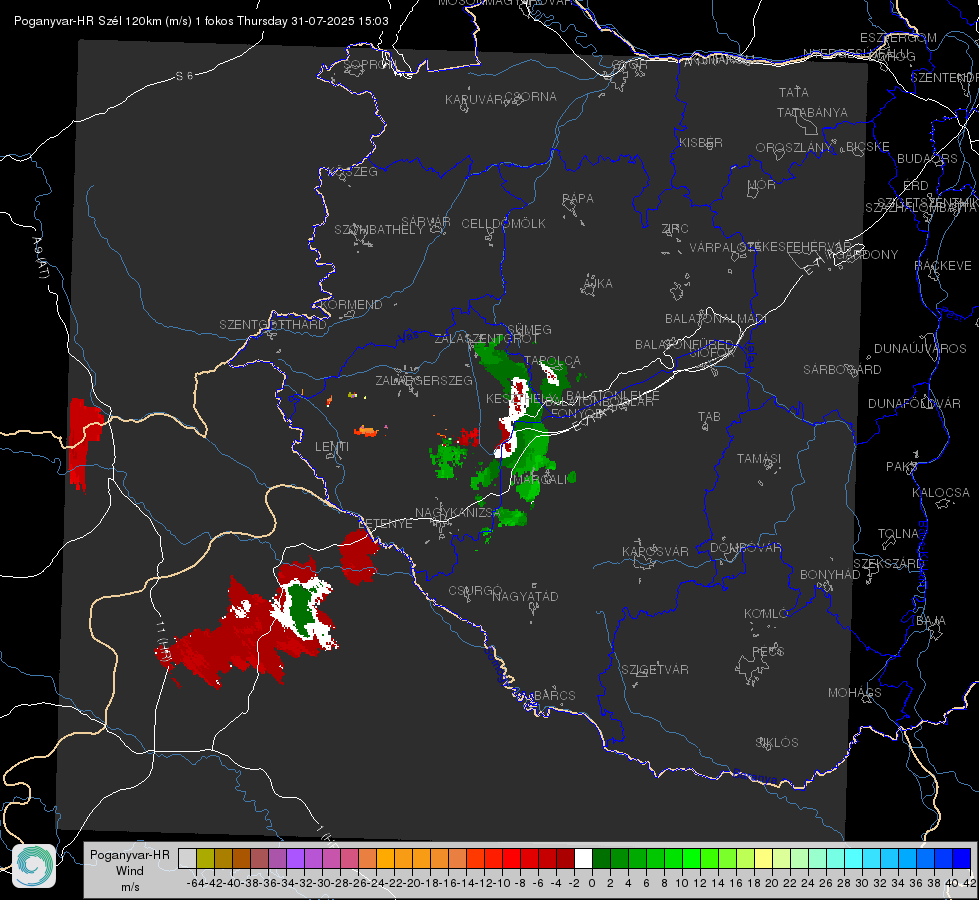Click the ZIRC town label
Screen dimensions: 979x900
[x=675, y=229]
